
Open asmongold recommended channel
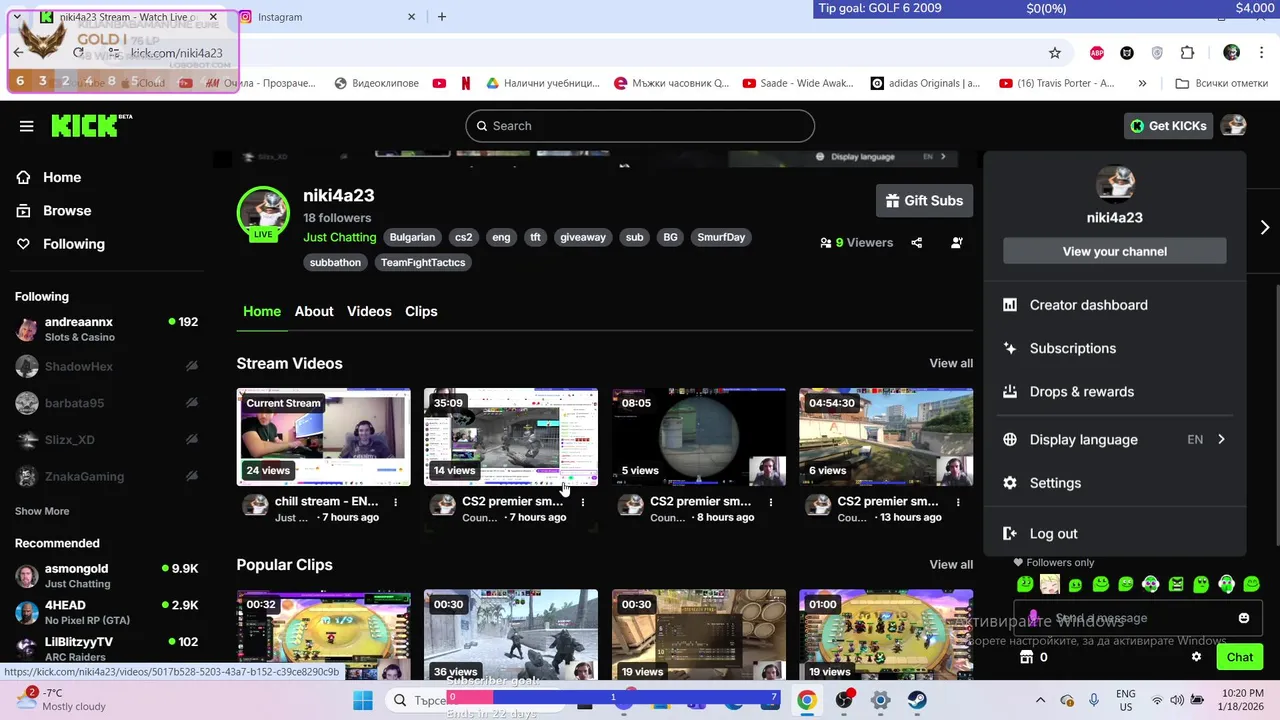coord(106,576)
